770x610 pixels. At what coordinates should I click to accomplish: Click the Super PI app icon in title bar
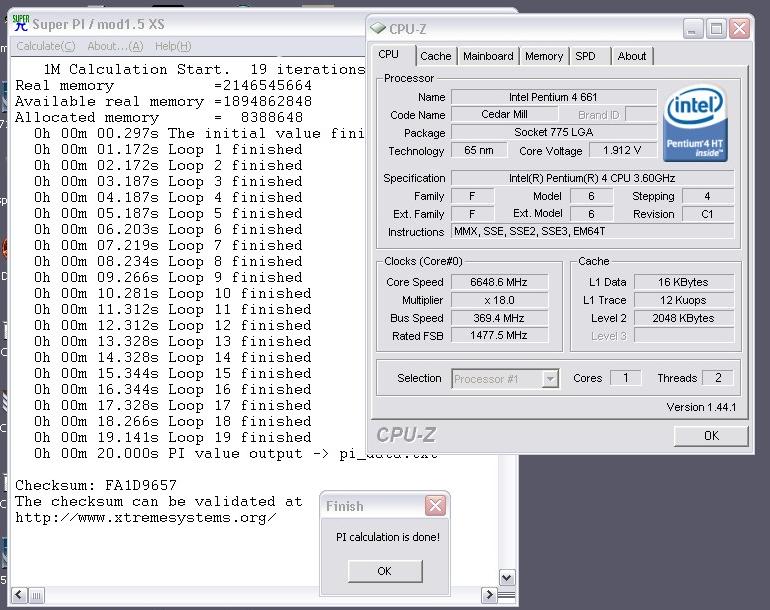click(21, 24)
